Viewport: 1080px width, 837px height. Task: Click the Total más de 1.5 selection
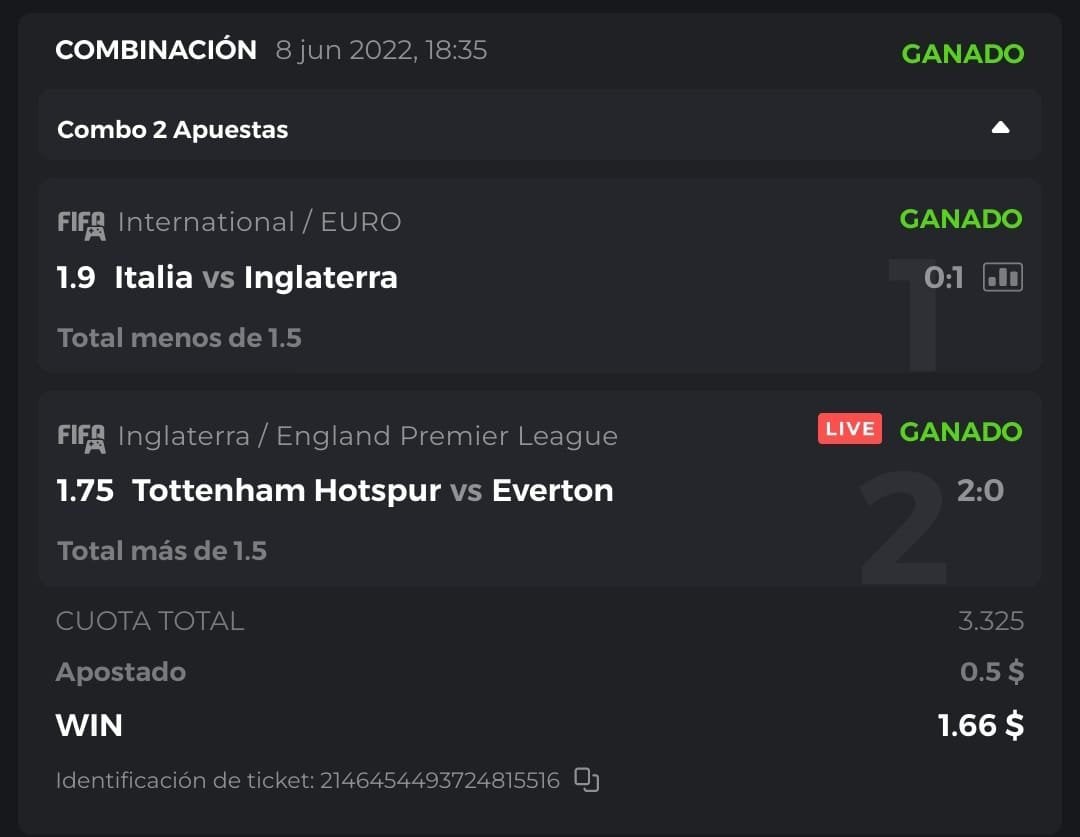(x=162, y=551)
